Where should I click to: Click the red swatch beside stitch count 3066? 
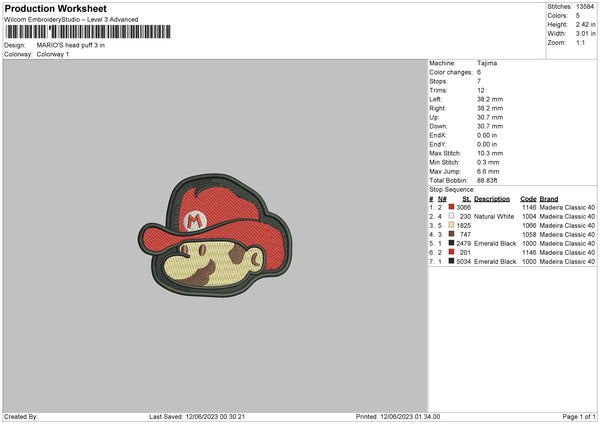pyautogui.click(x=452, y=207)
